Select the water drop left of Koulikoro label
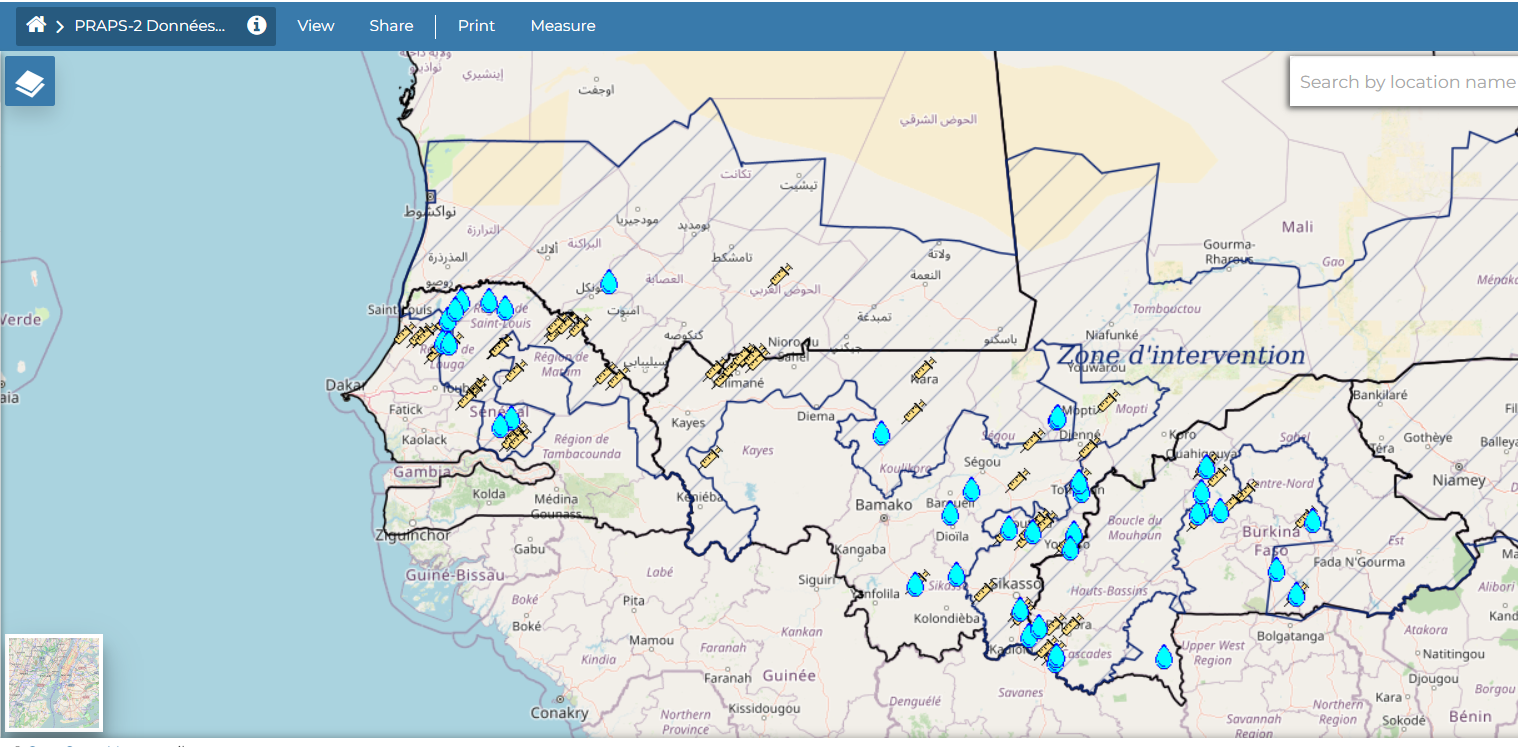This screenshot has width=1518, height=747. pyautogui.click(x=881, y=433)
